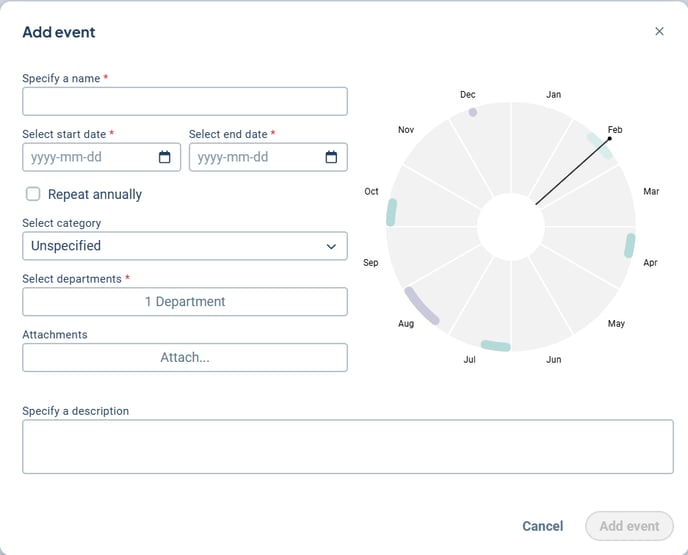Click the July event marker on wheel
Image resolution: width=688 pixels, height=555 pixels.
[x=495, y=346]
